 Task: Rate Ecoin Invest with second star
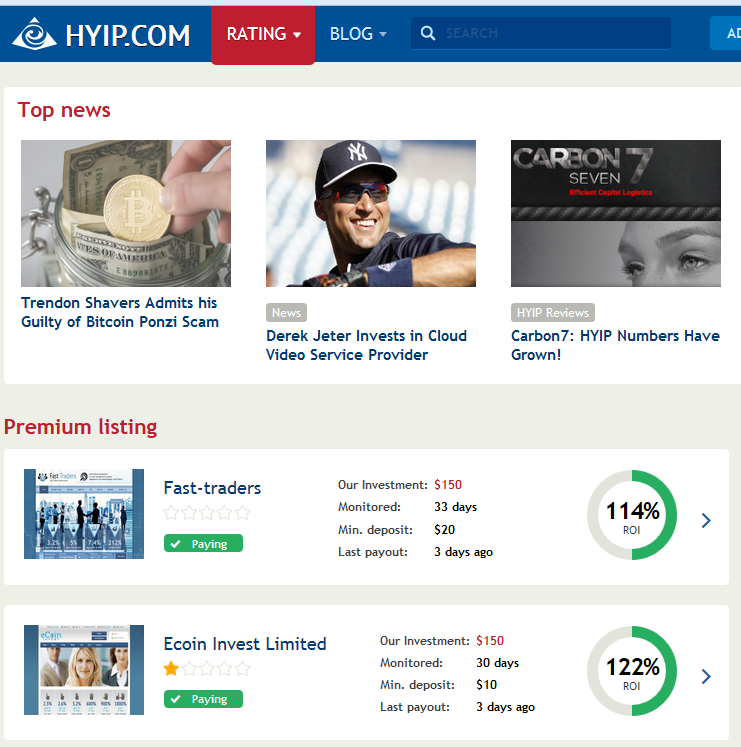189,669
